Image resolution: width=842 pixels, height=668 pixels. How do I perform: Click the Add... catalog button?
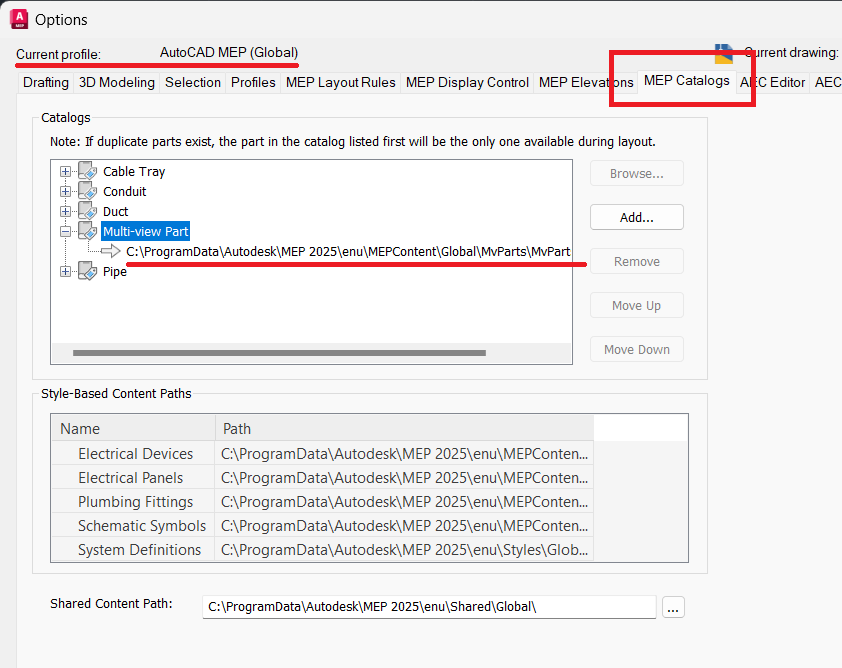[636, 217]
